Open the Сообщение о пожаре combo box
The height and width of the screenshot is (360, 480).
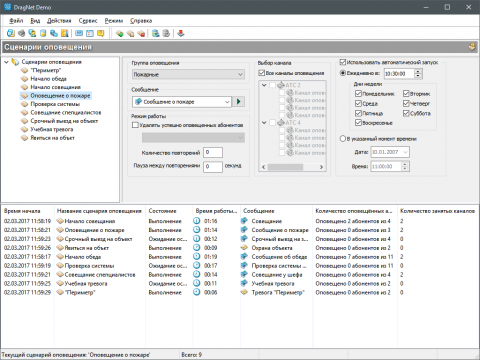(x=182, y=102)
